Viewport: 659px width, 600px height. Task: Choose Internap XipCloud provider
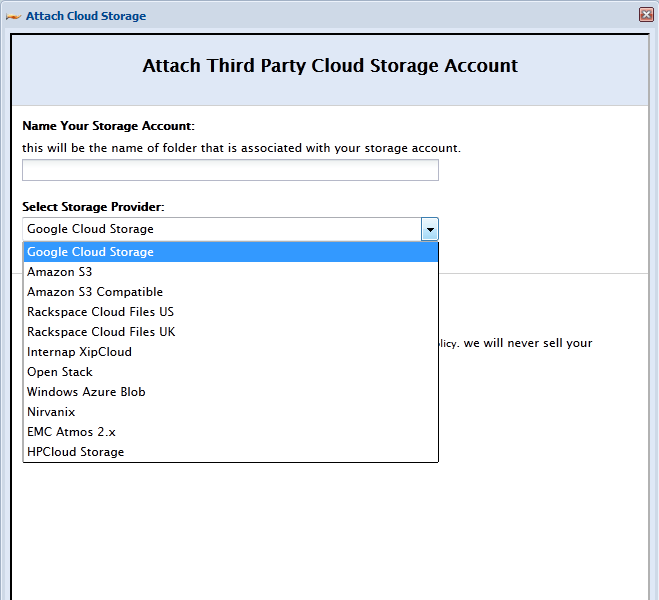point(231,352)
